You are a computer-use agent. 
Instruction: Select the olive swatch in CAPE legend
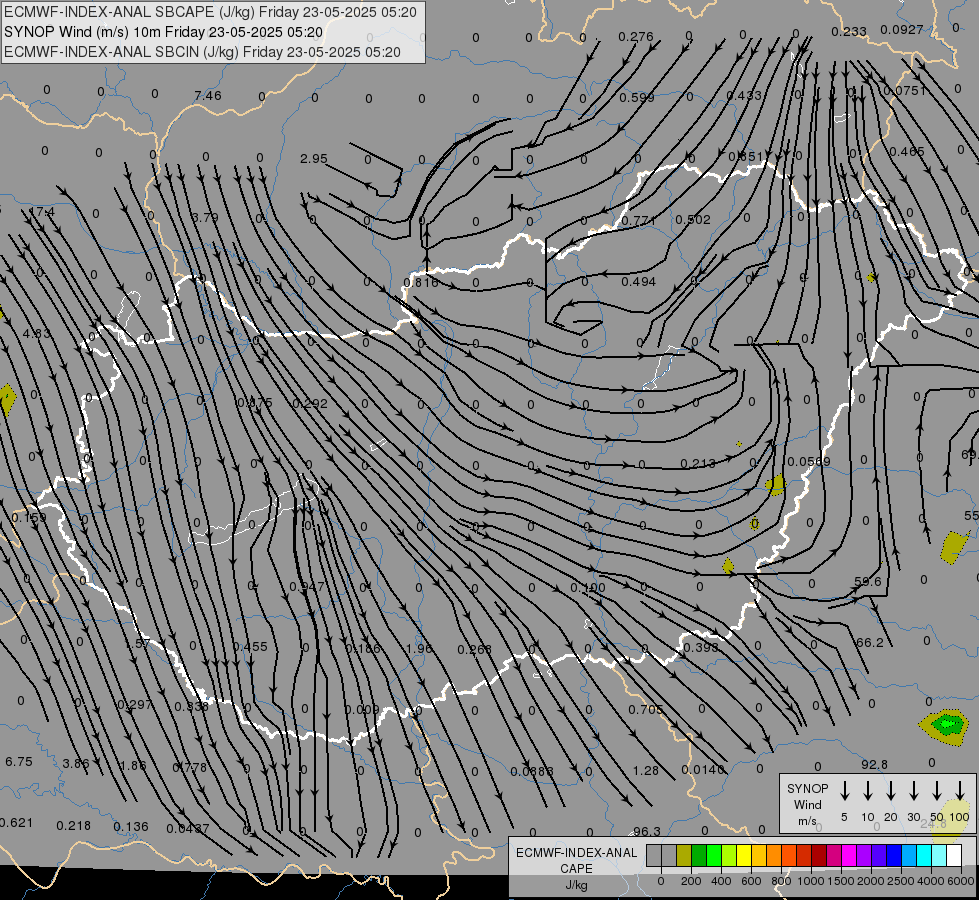coord(684,855)
